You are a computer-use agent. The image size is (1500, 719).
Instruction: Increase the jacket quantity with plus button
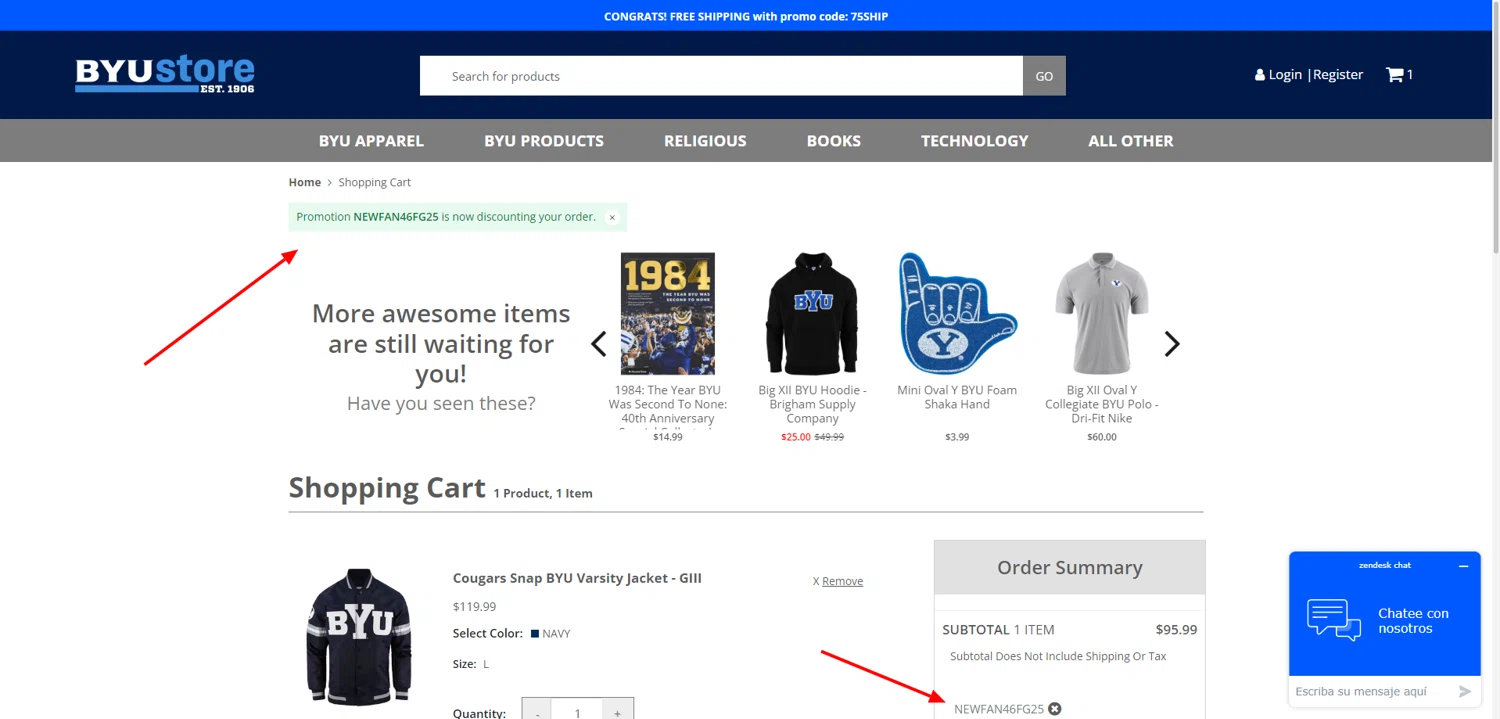[618, 711]
